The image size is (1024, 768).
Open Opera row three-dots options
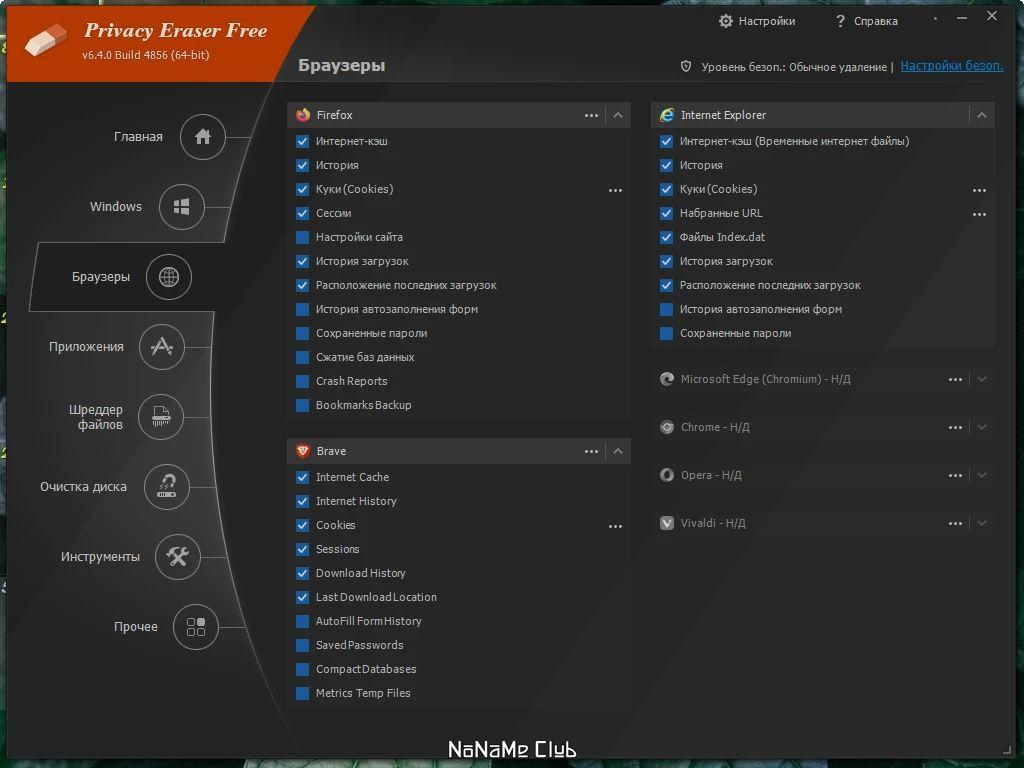(x=955, y=475)
